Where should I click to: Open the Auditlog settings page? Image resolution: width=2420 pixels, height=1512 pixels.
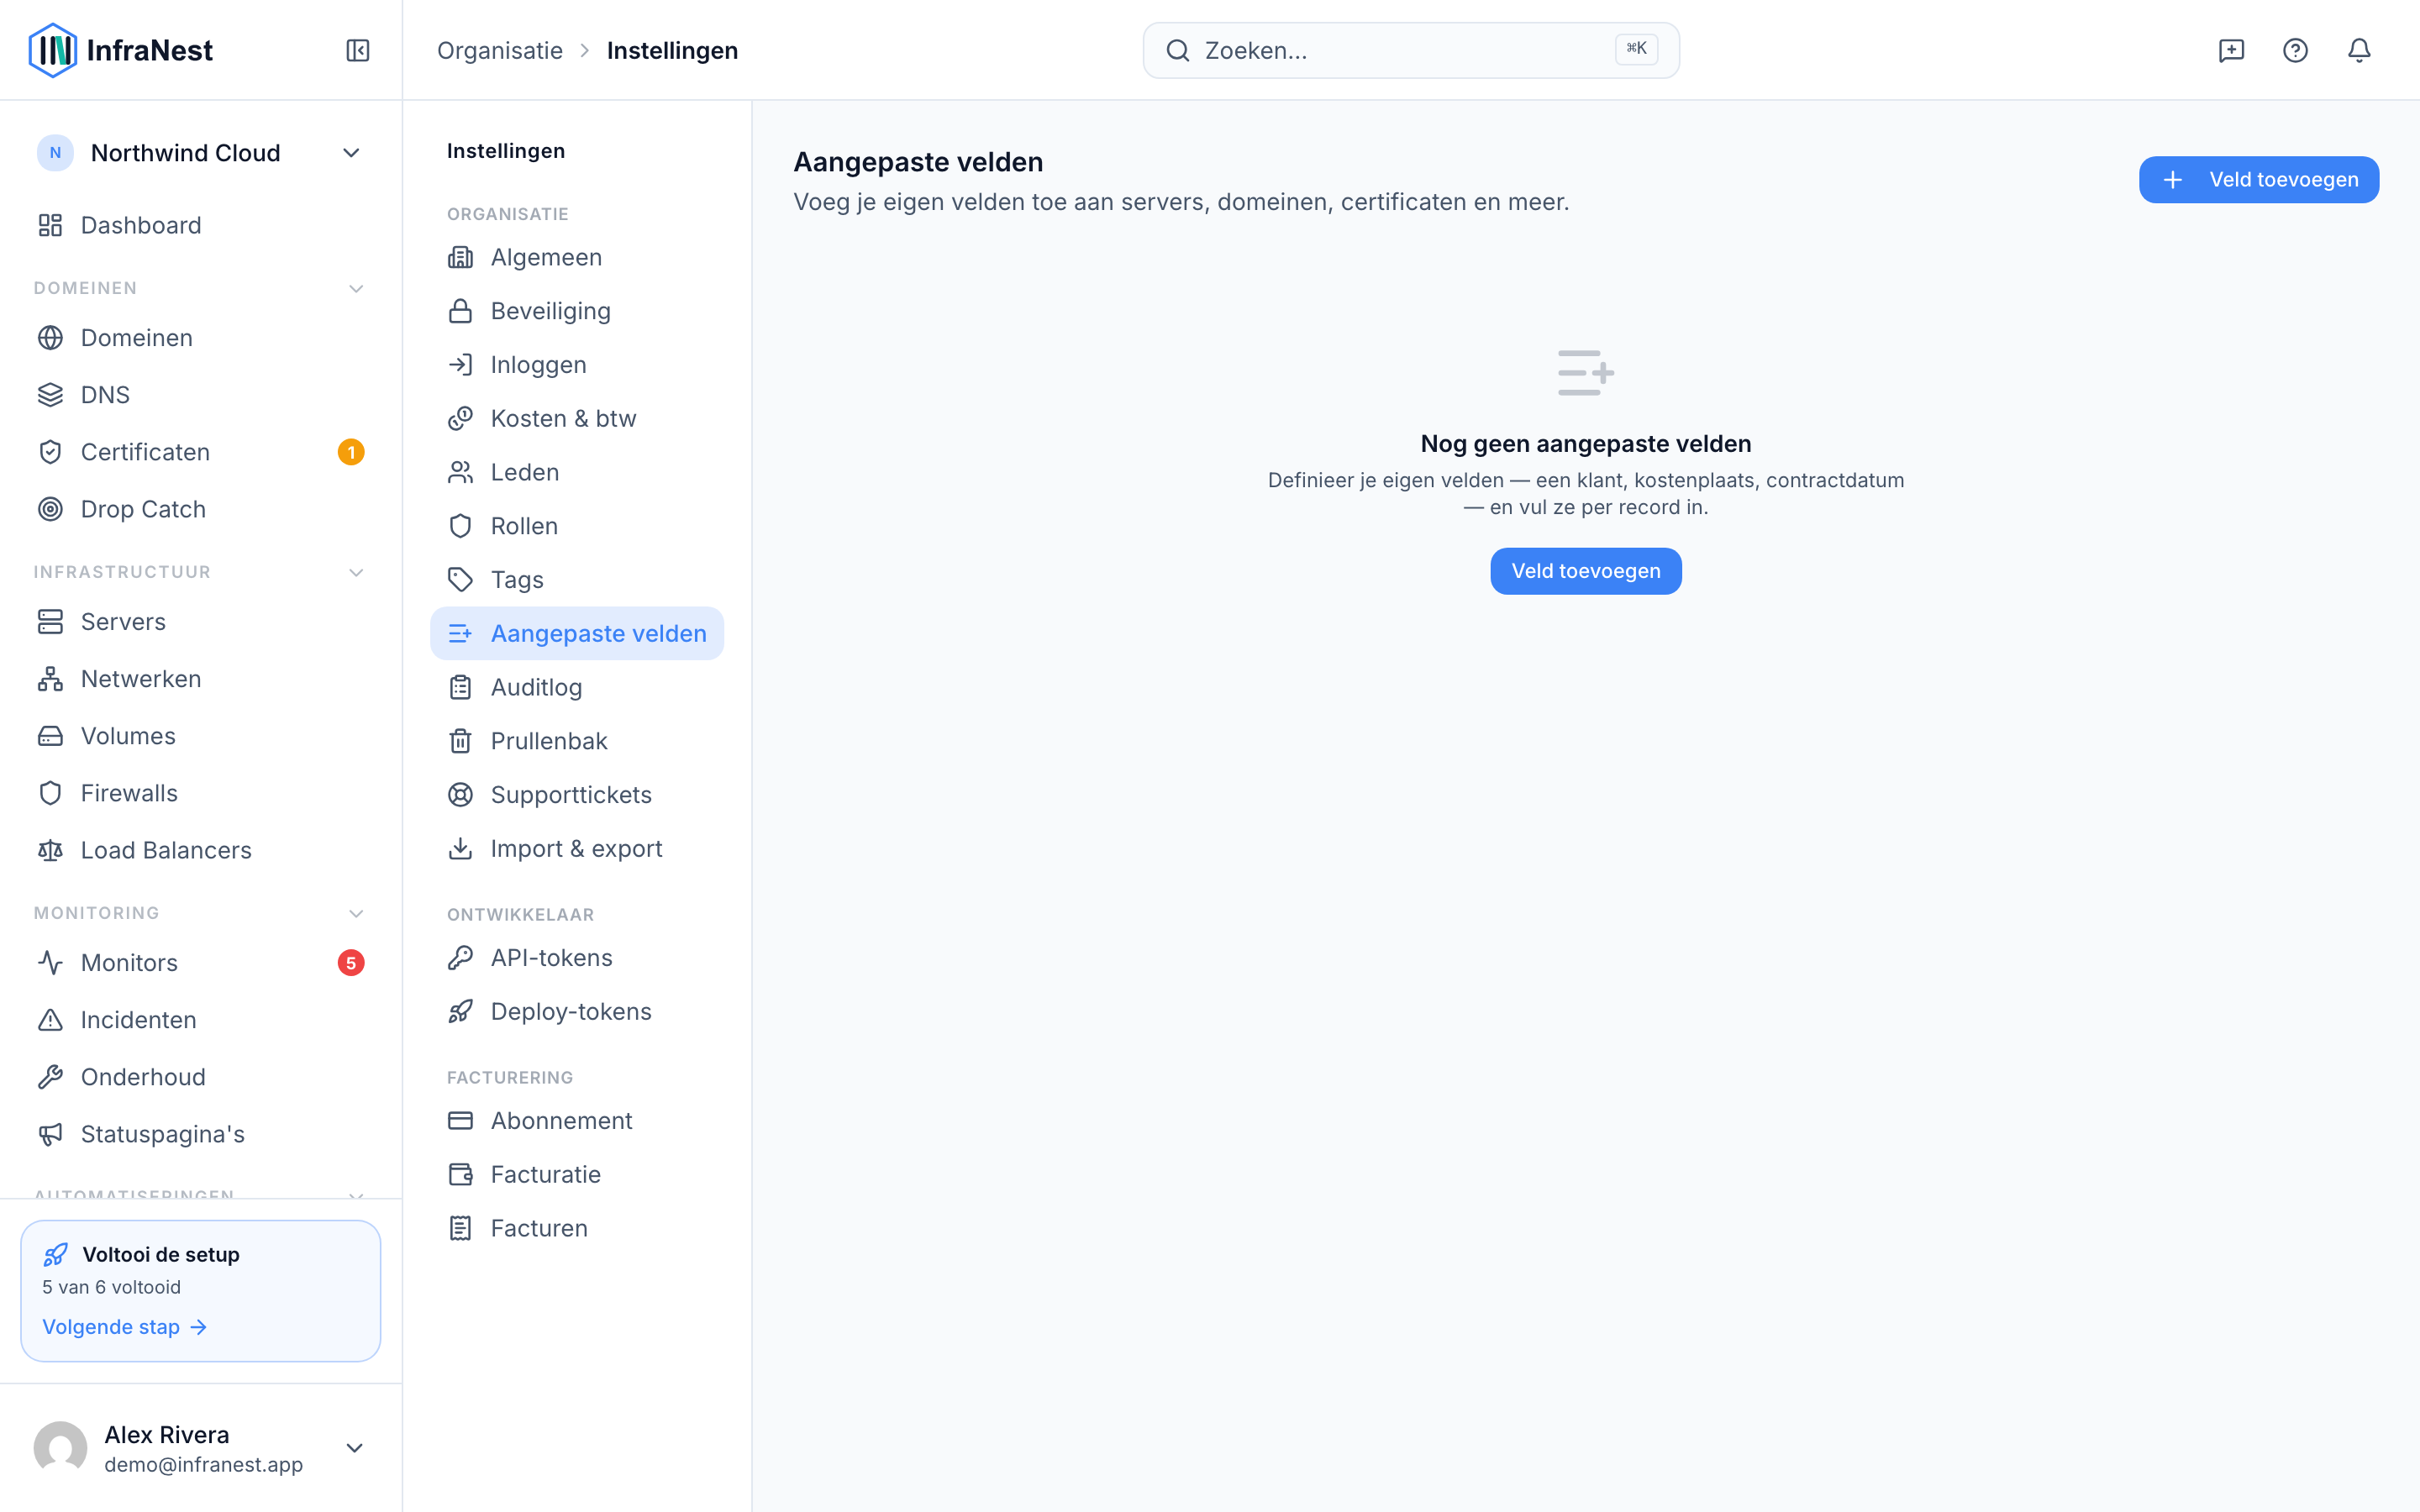pyautogui.click(x=577, y=687)
